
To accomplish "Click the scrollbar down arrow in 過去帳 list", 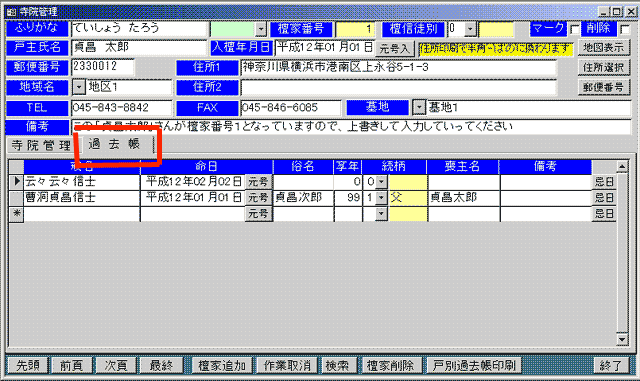I will (622, 339).
